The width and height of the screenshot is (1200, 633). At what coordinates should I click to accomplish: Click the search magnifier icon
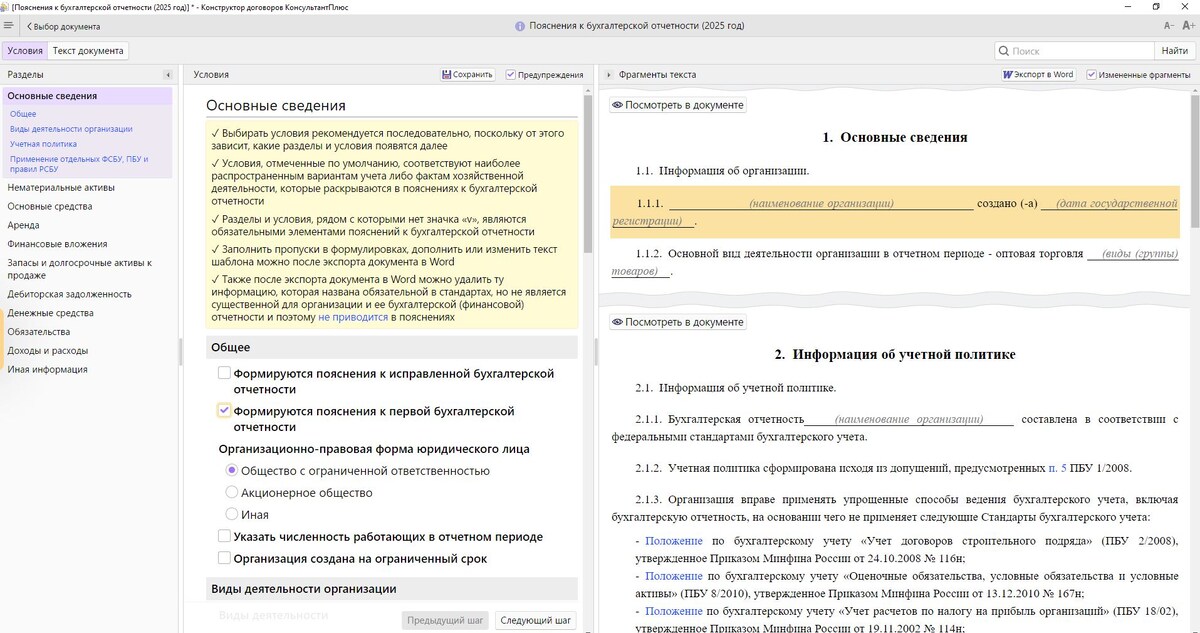tap(1004, 51)
